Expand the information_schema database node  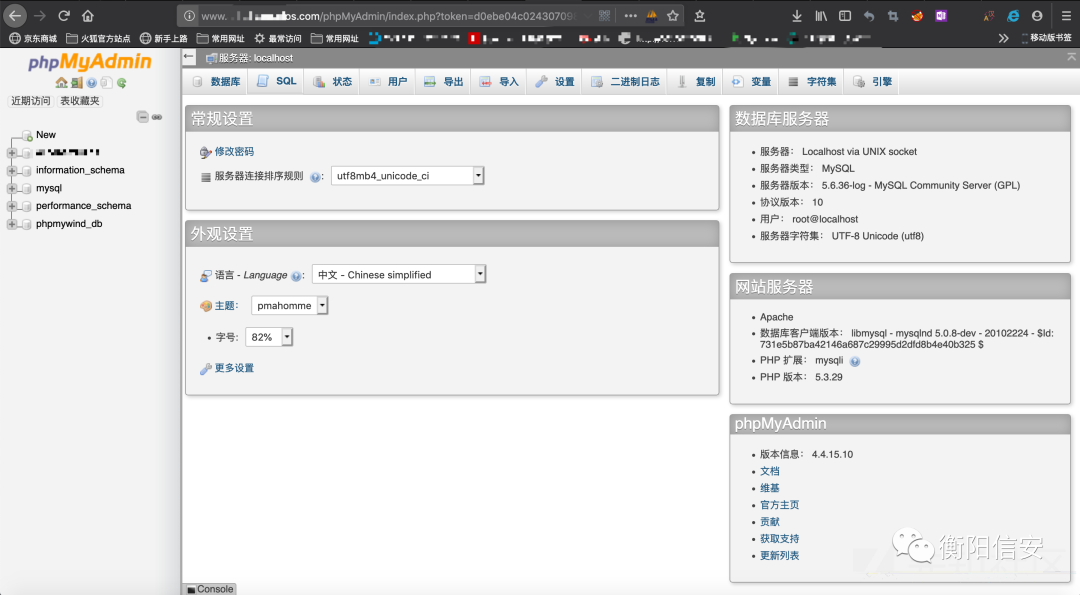click(x=12, y=171)
